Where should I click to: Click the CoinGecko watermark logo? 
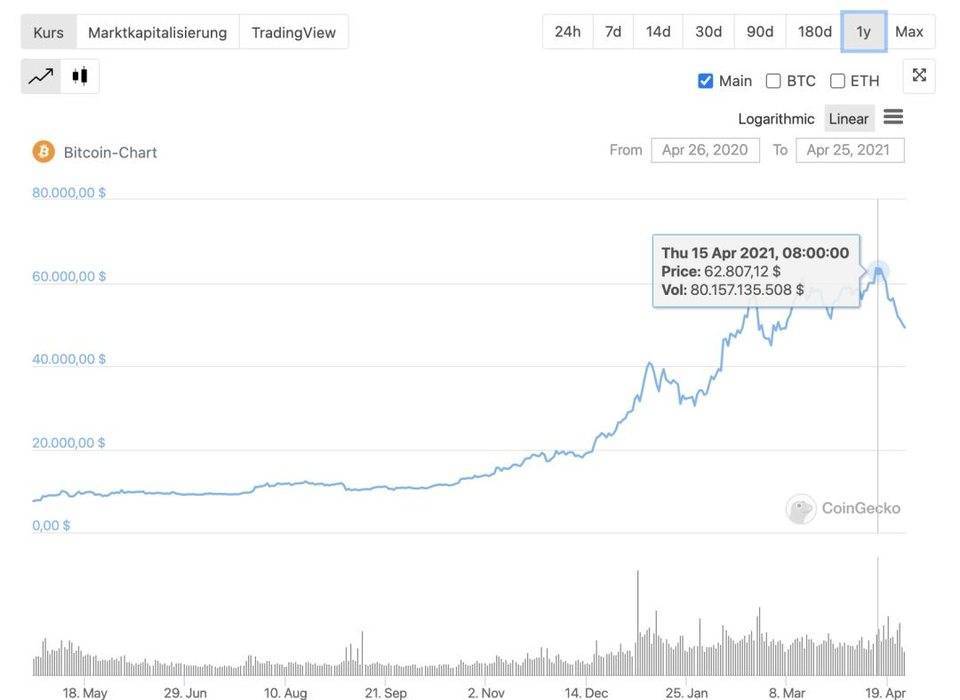pyautogui.click(x=801, y=509)
